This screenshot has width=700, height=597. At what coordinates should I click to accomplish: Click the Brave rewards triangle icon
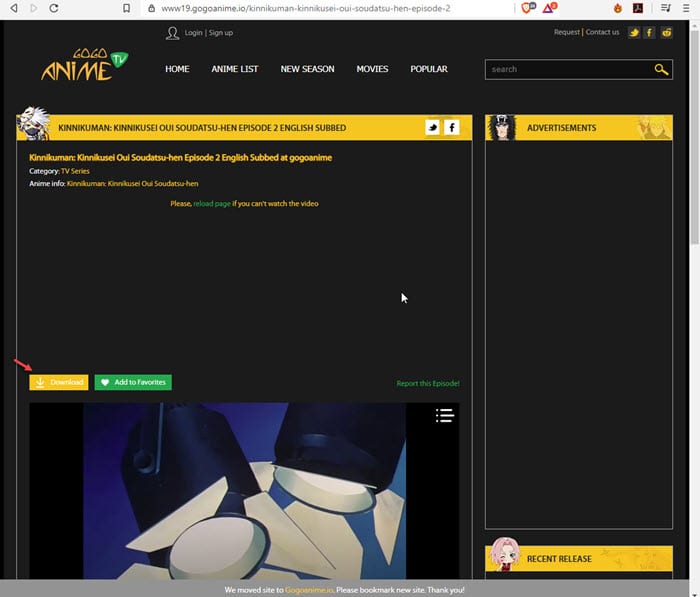pos(550,8)
